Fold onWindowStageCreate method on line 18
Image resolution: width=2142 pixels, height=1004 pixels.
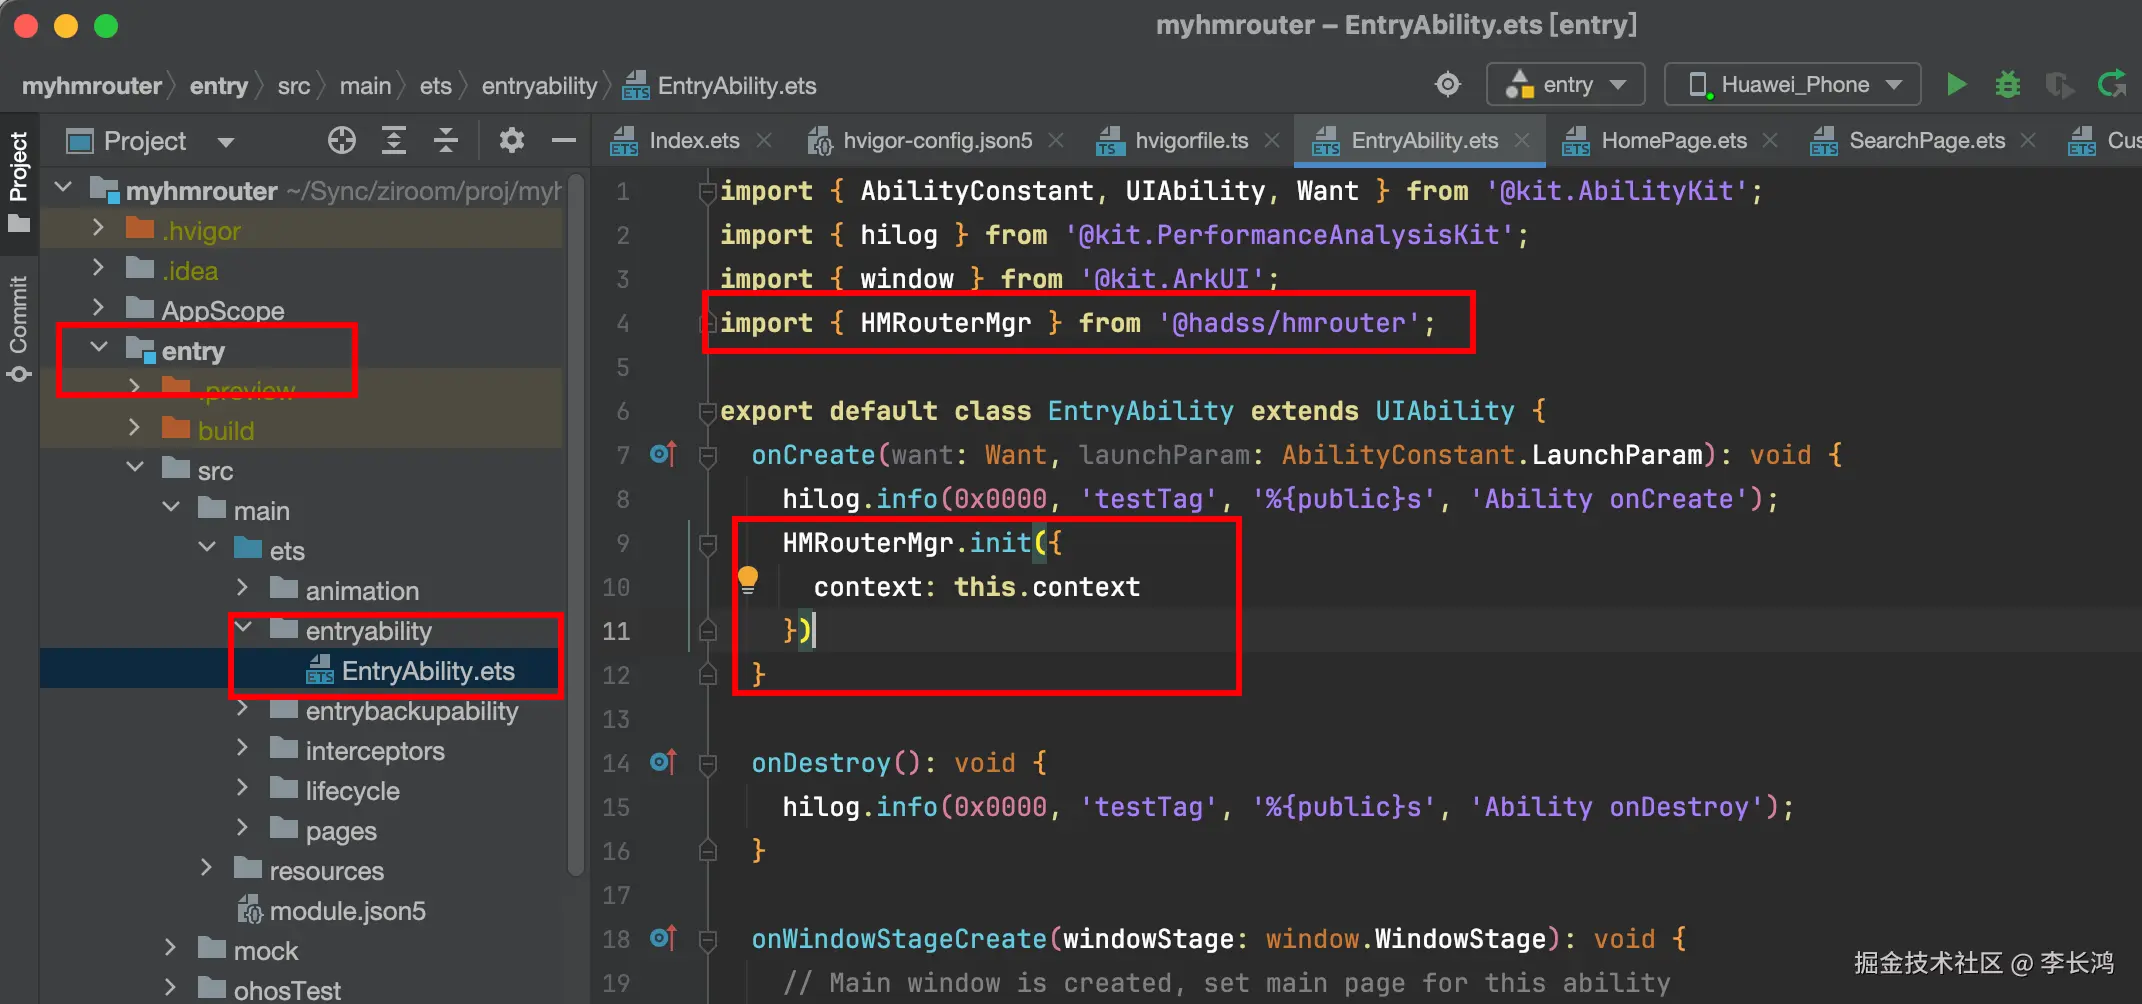point(707,940)
